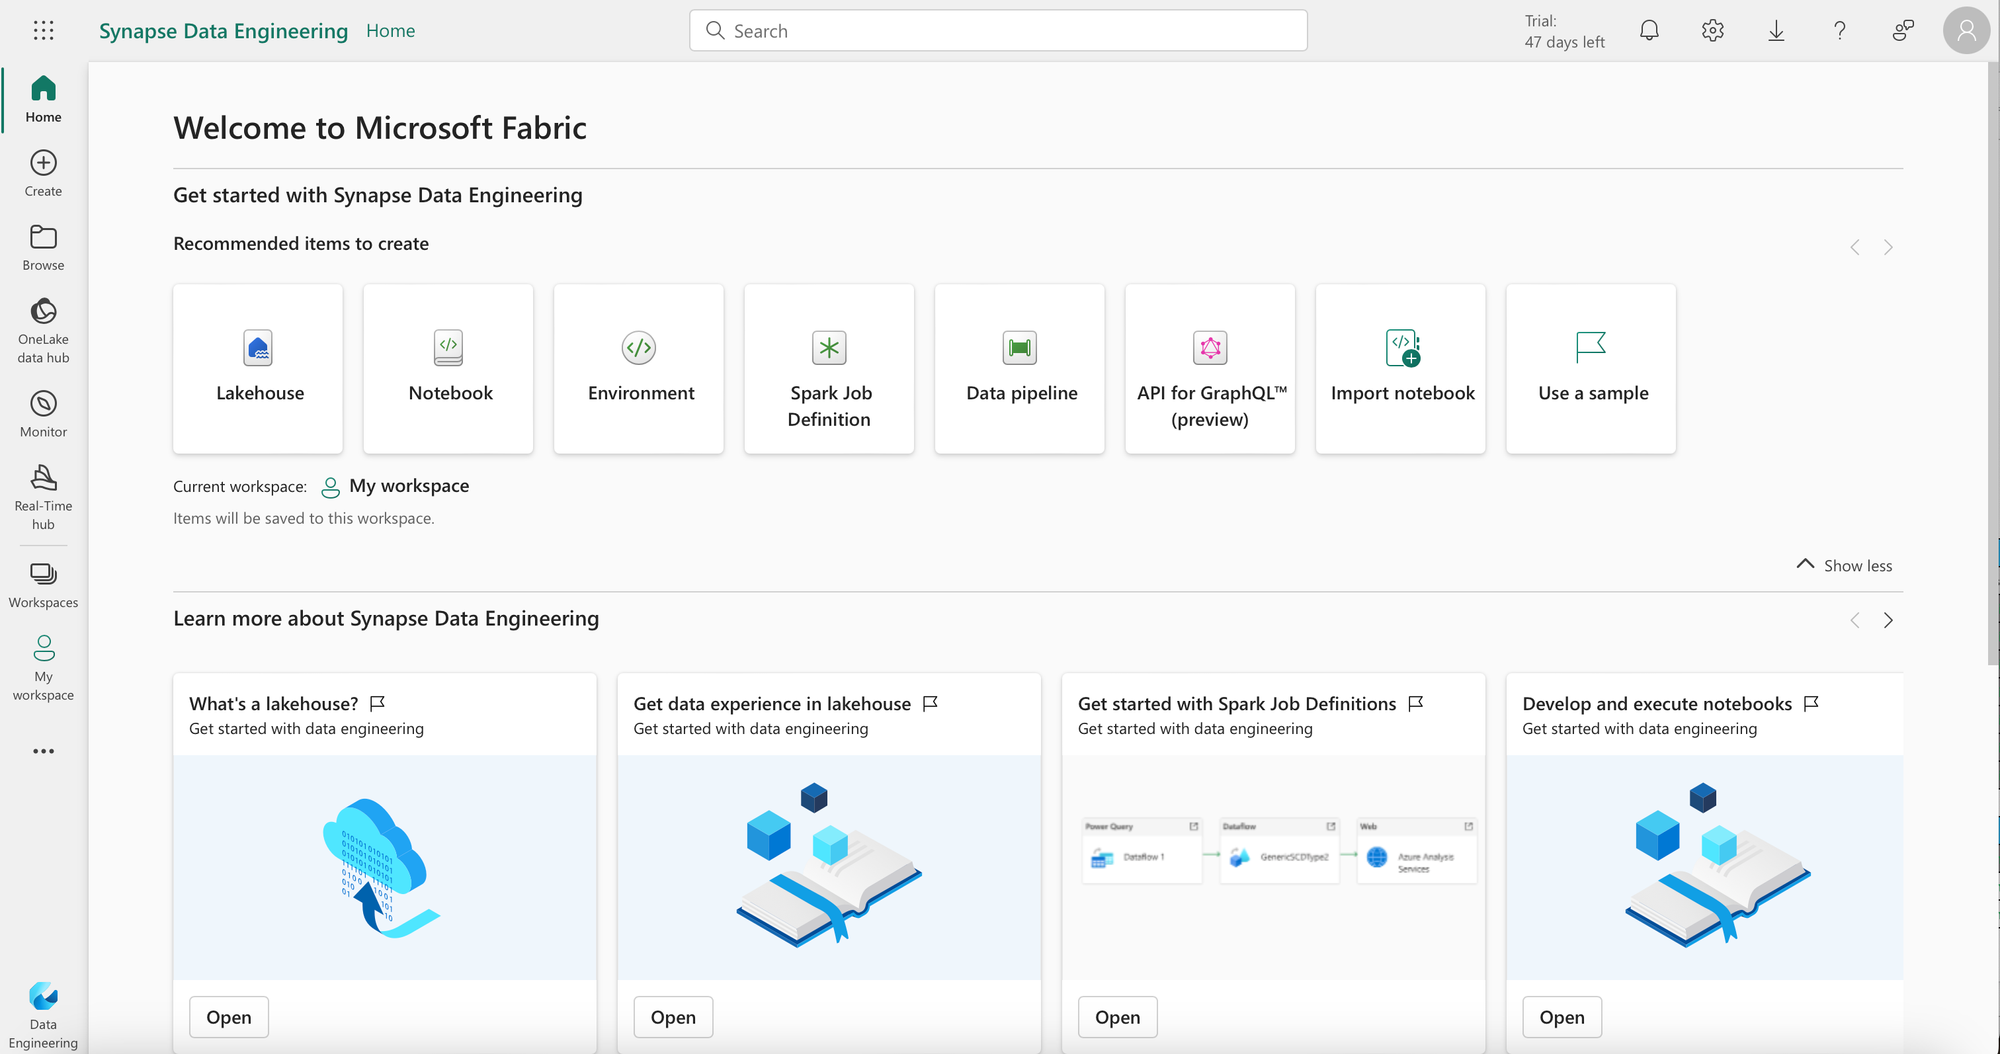Go to Home in left navigation
2000x1054 pixels.
point(43,99)
